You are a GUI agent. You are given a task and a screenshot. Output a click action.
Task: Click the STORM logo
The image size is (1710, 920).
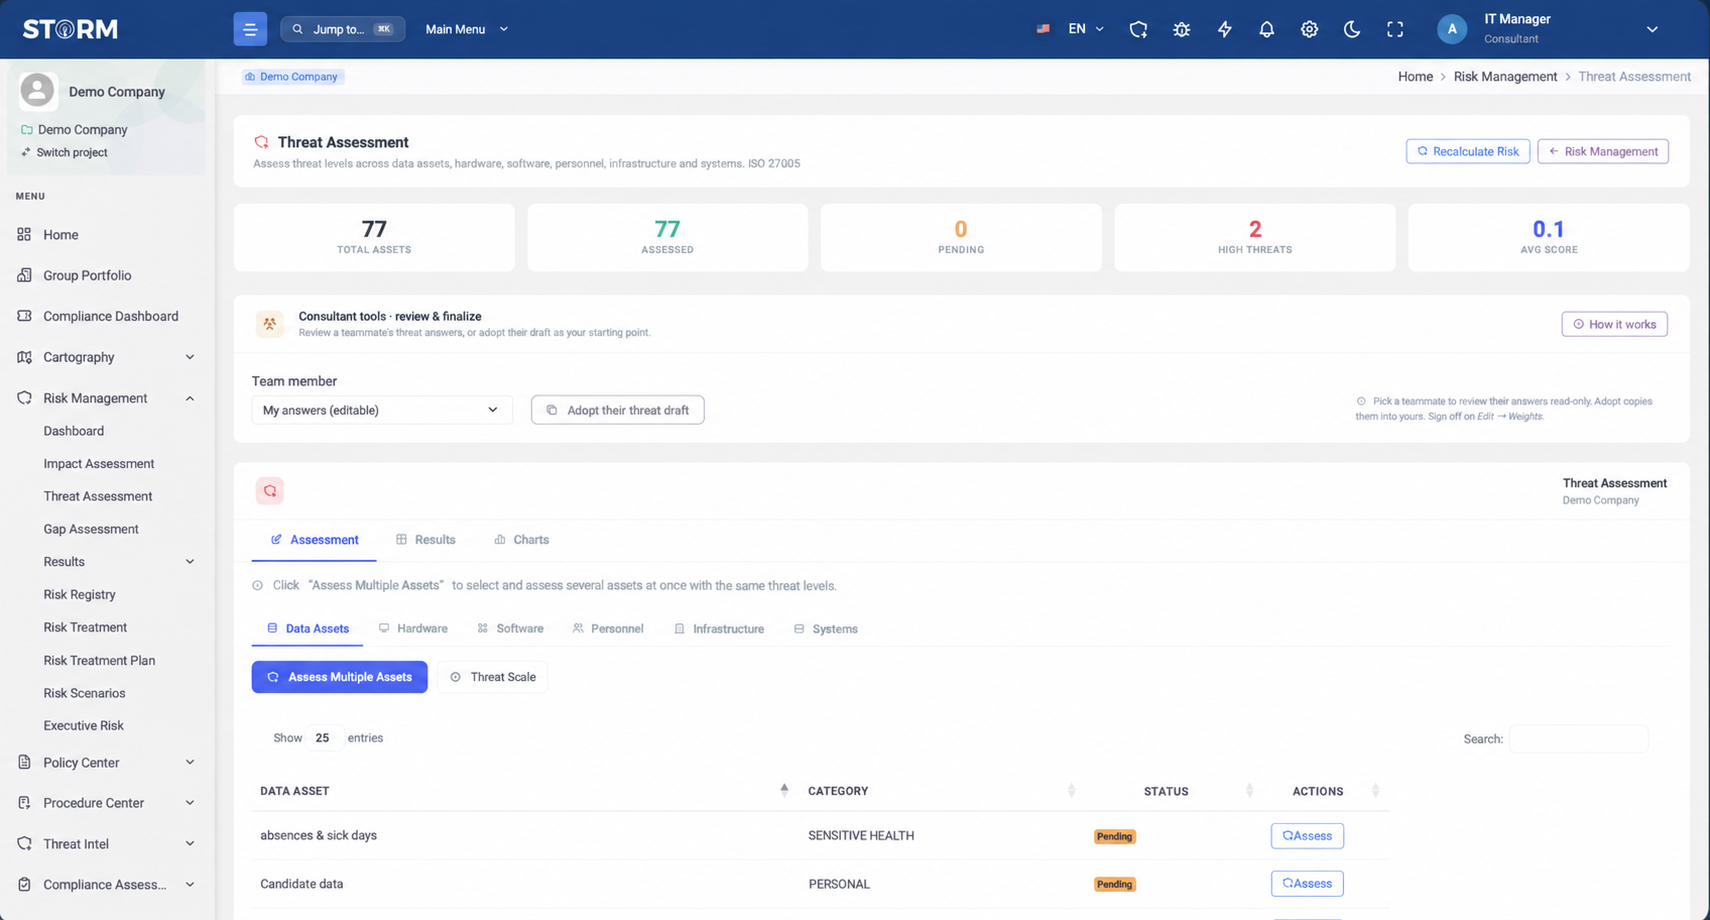(x=70, y=29)
